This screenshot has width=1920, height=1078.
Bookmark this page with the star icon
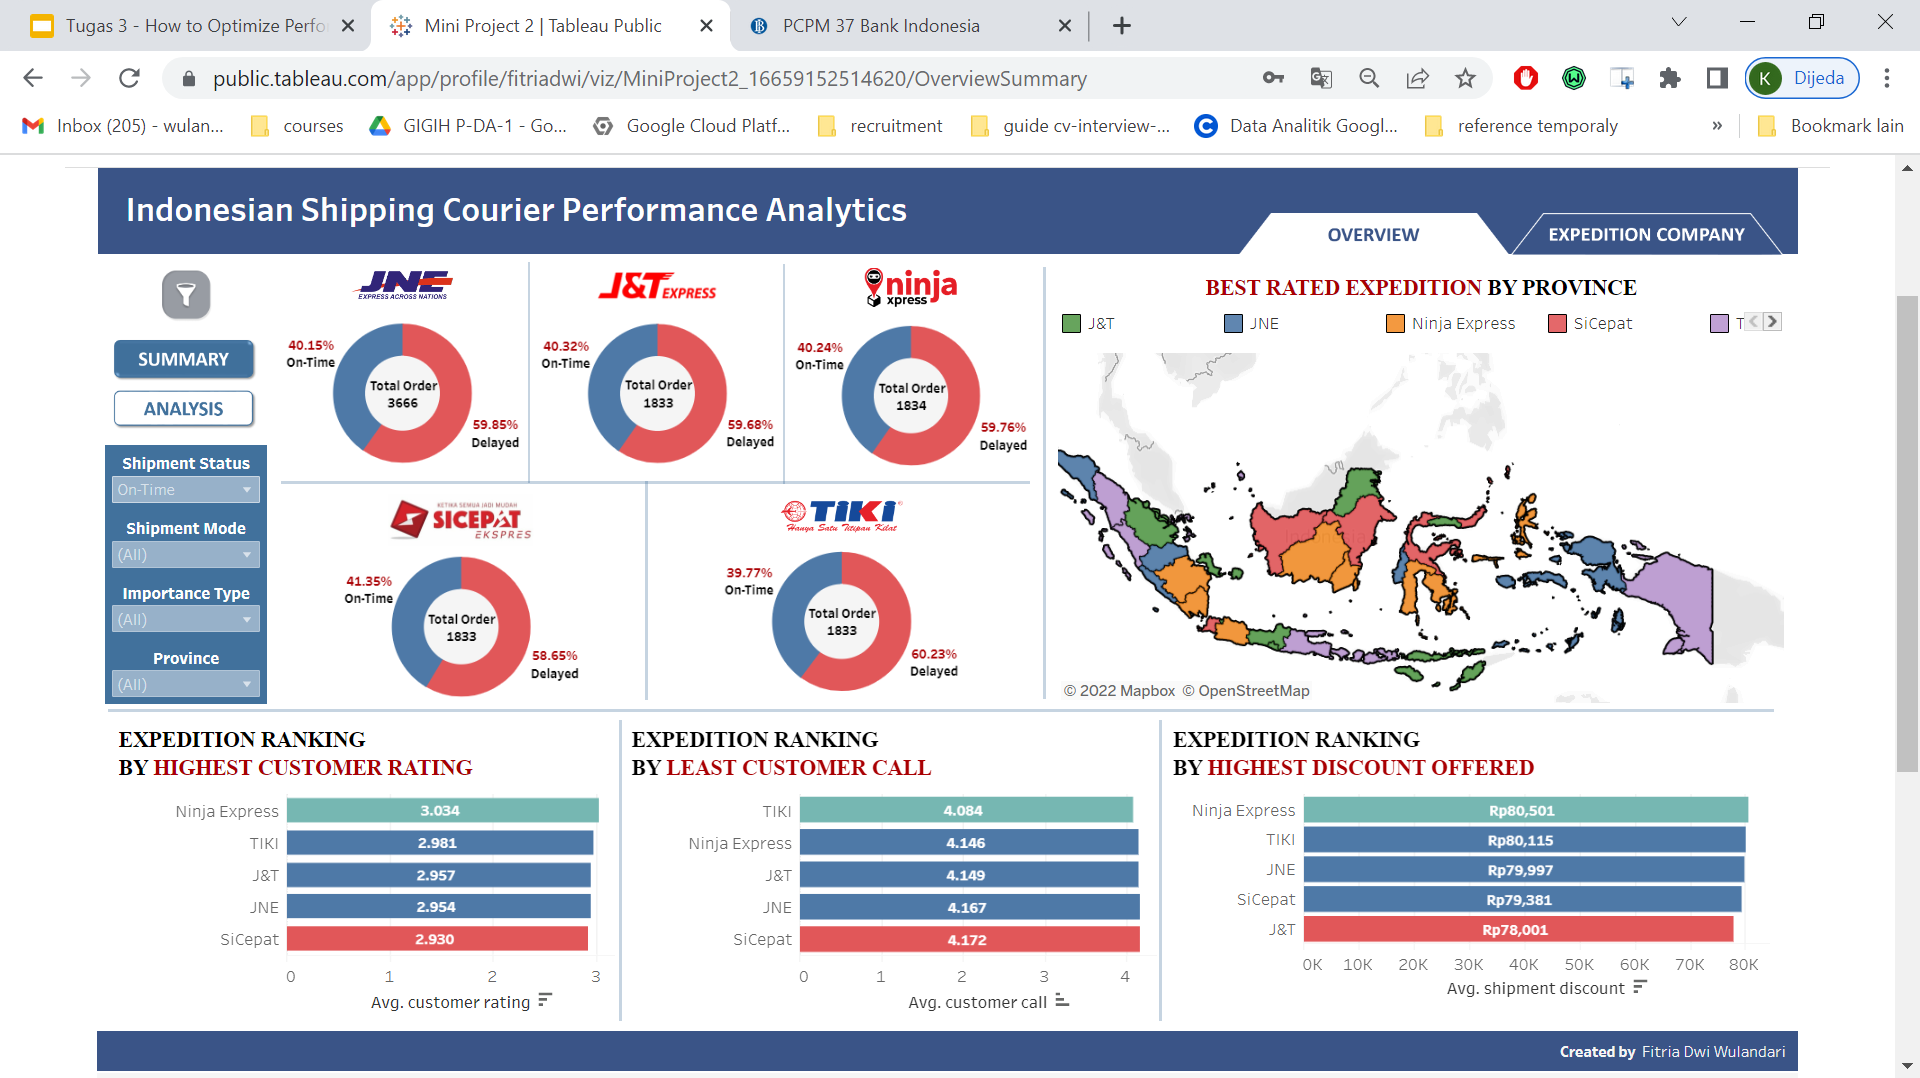[1467, 78]
